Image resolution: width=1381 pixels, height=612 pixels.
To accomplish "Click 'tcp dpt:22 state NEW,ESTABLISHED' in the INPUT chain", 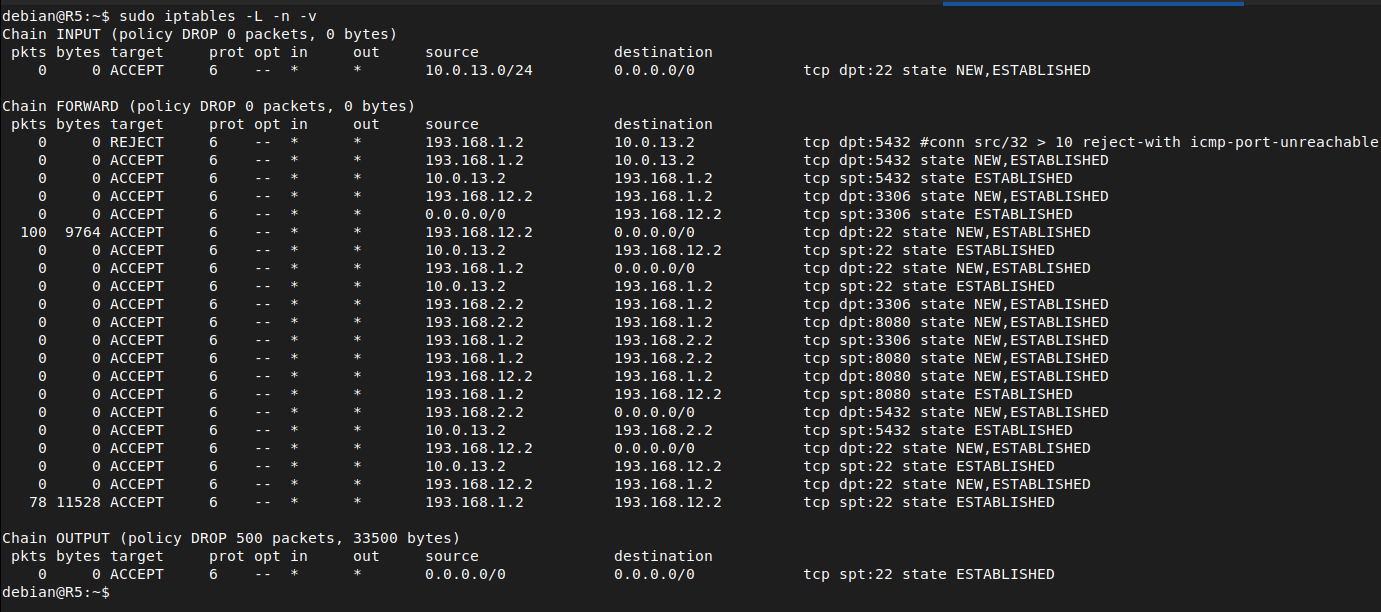I will click(x=947, y=70).
